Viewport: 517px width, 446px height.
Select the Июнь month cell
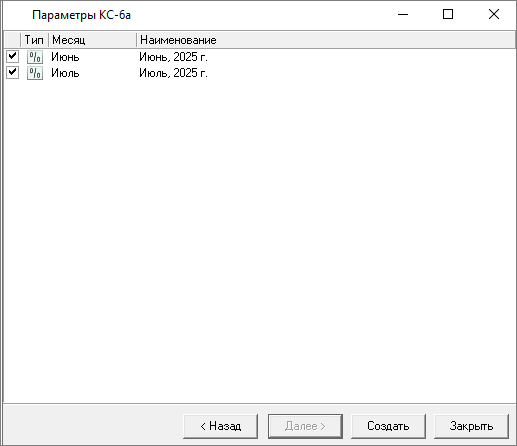[x=65, y=57]
